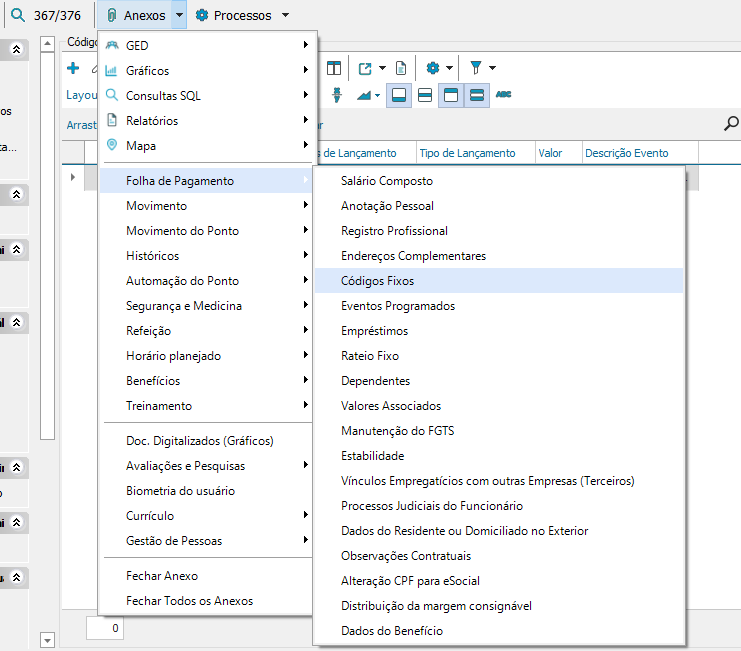Click the Empréstimos submenu entry

click(374, 331)
